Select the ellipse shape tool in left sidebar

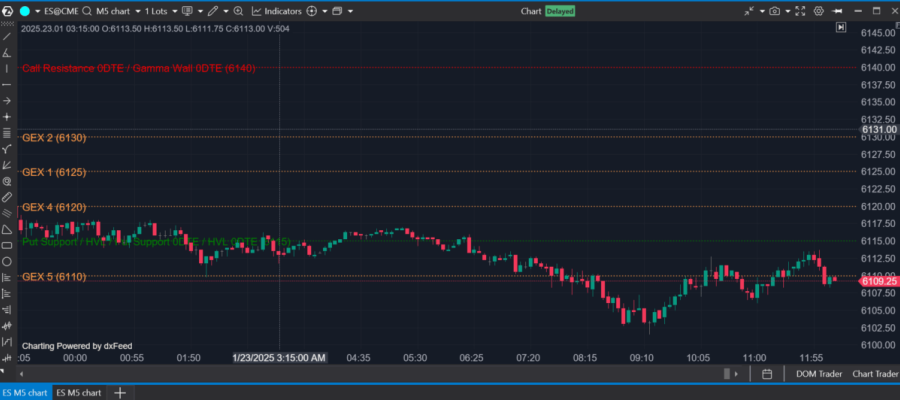click(7, 261)
